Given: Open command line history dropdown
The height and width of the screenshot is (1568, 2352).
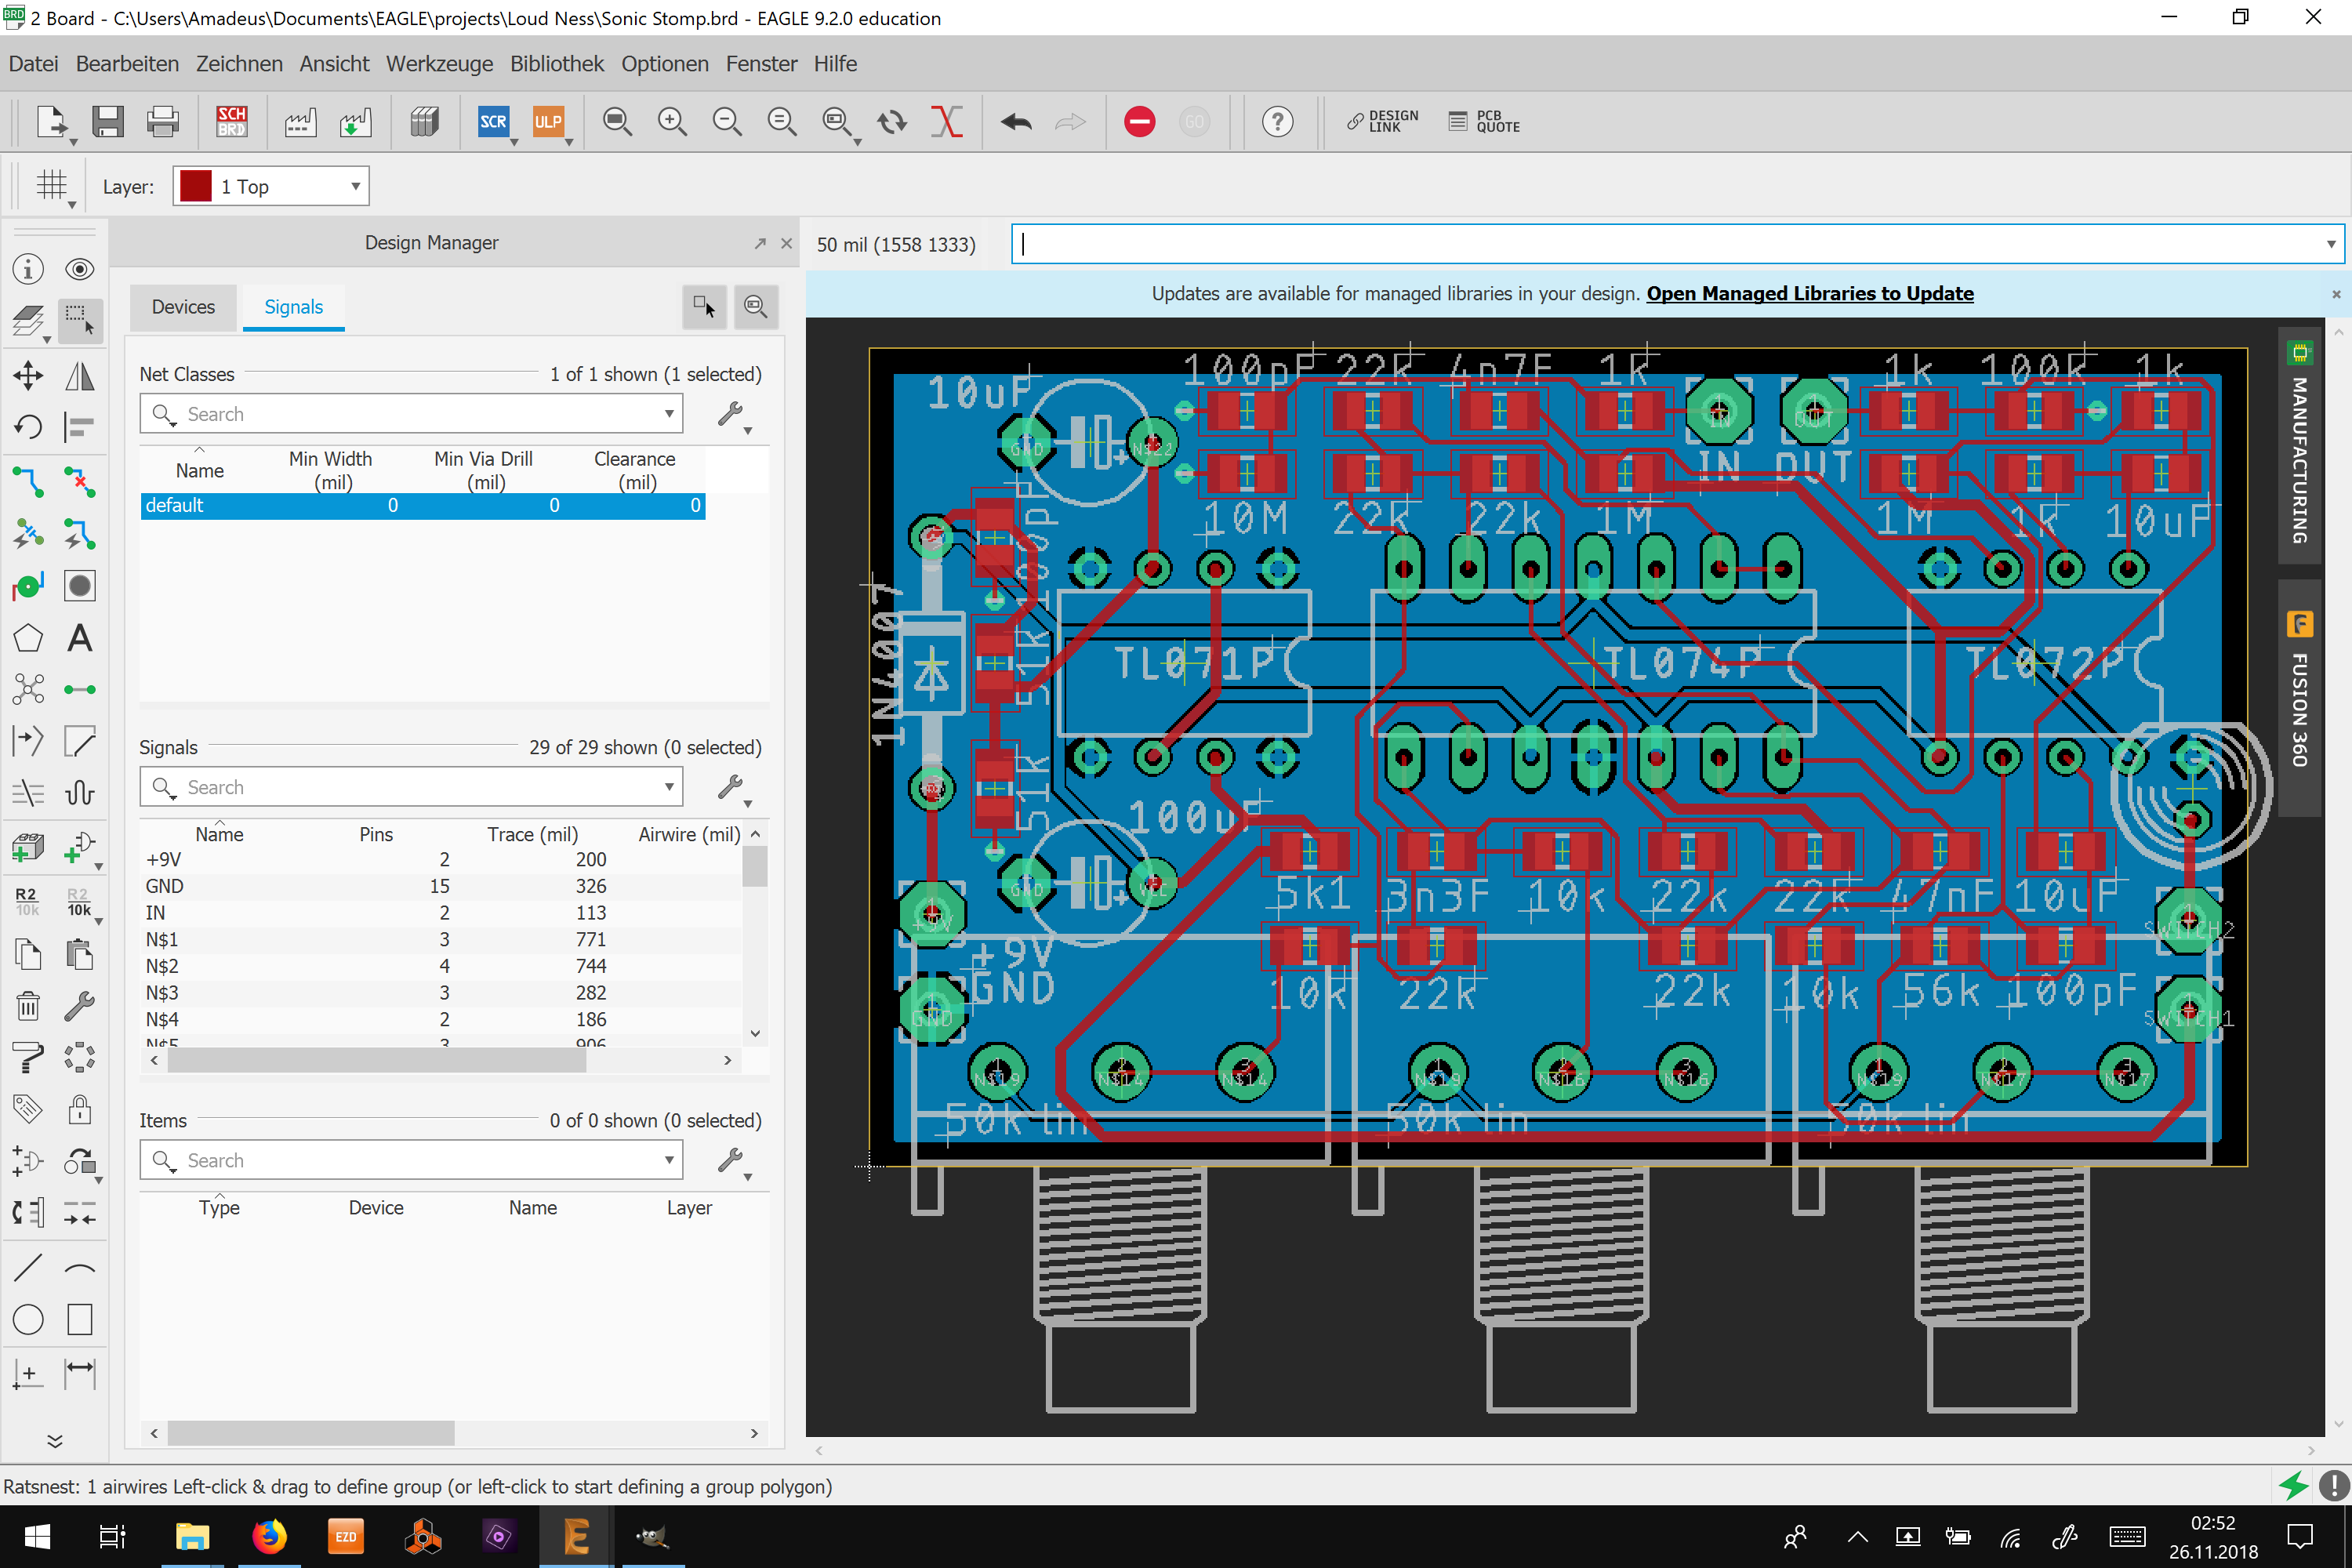Looking at the screenshot, I should 2330,244.
